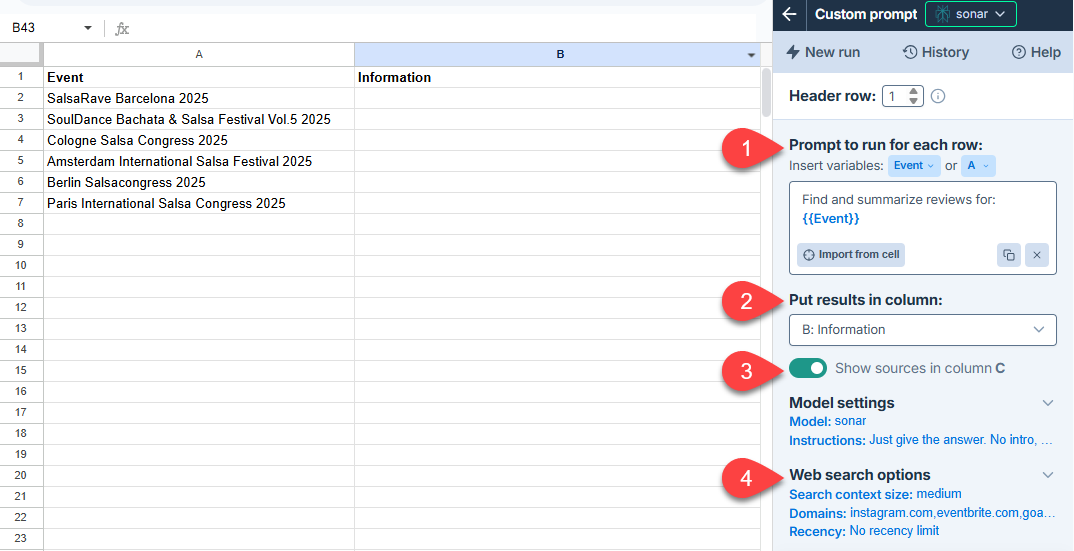Insert the Event variable chip
The height and width of the screenshot is (551, 1074).
click(914, 166)
